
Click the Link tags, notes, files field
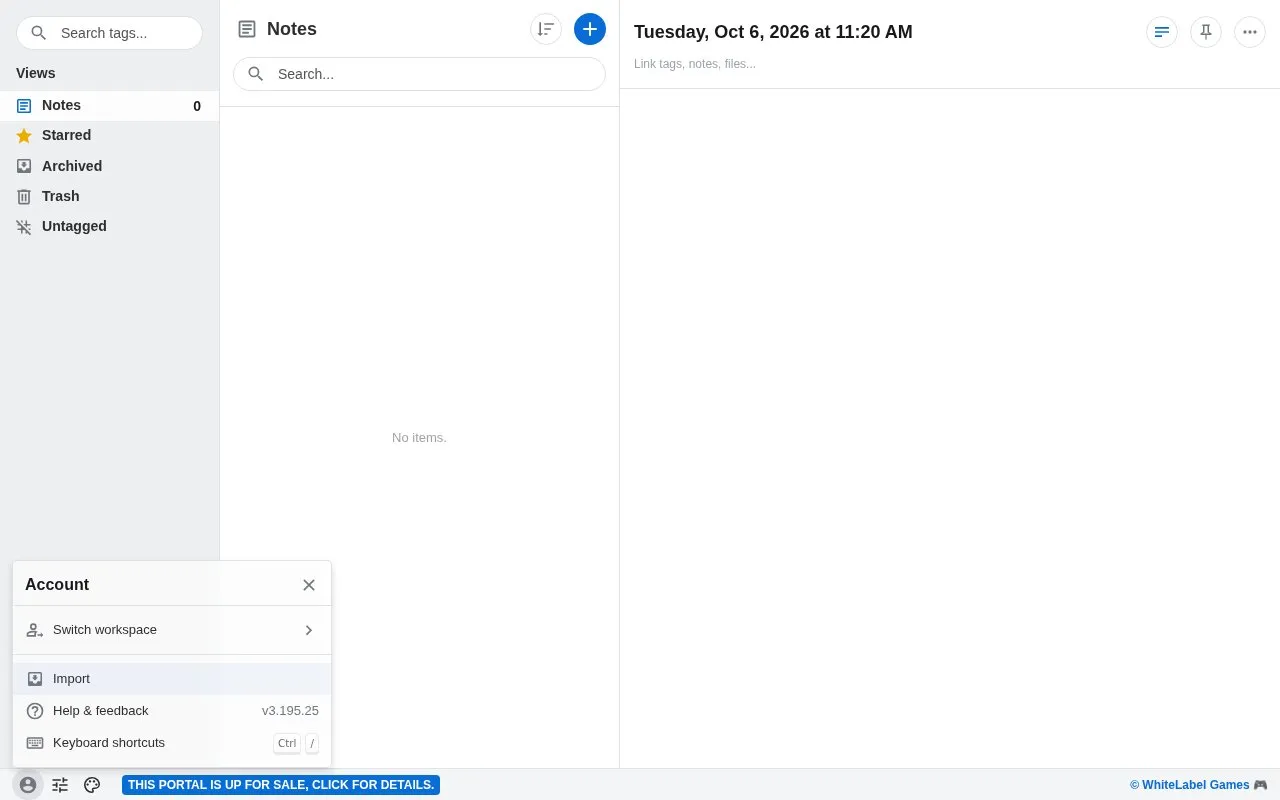point(695,64)
